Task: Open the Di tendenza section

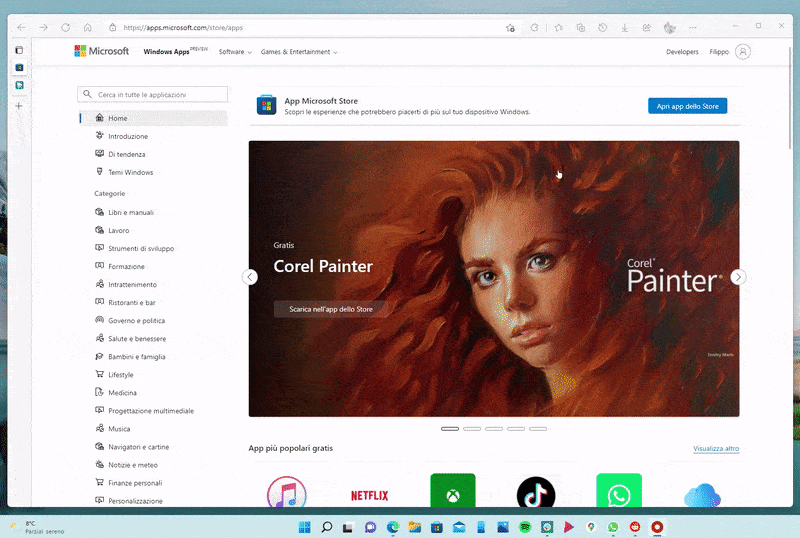Action: tap(120, 154)
